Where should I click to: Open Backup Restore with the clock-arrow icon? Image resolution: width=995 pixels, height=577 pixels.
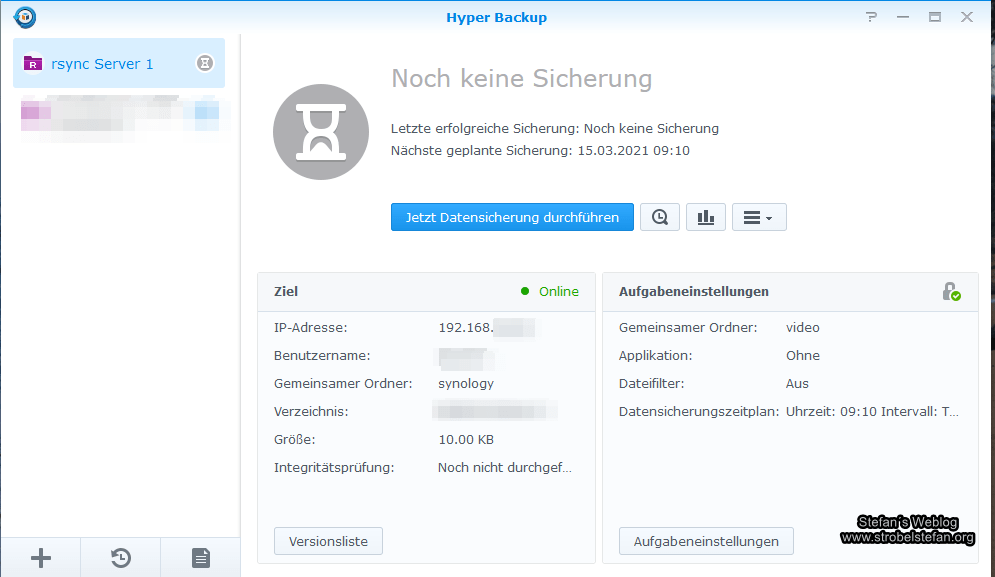(x=120, y=557)
